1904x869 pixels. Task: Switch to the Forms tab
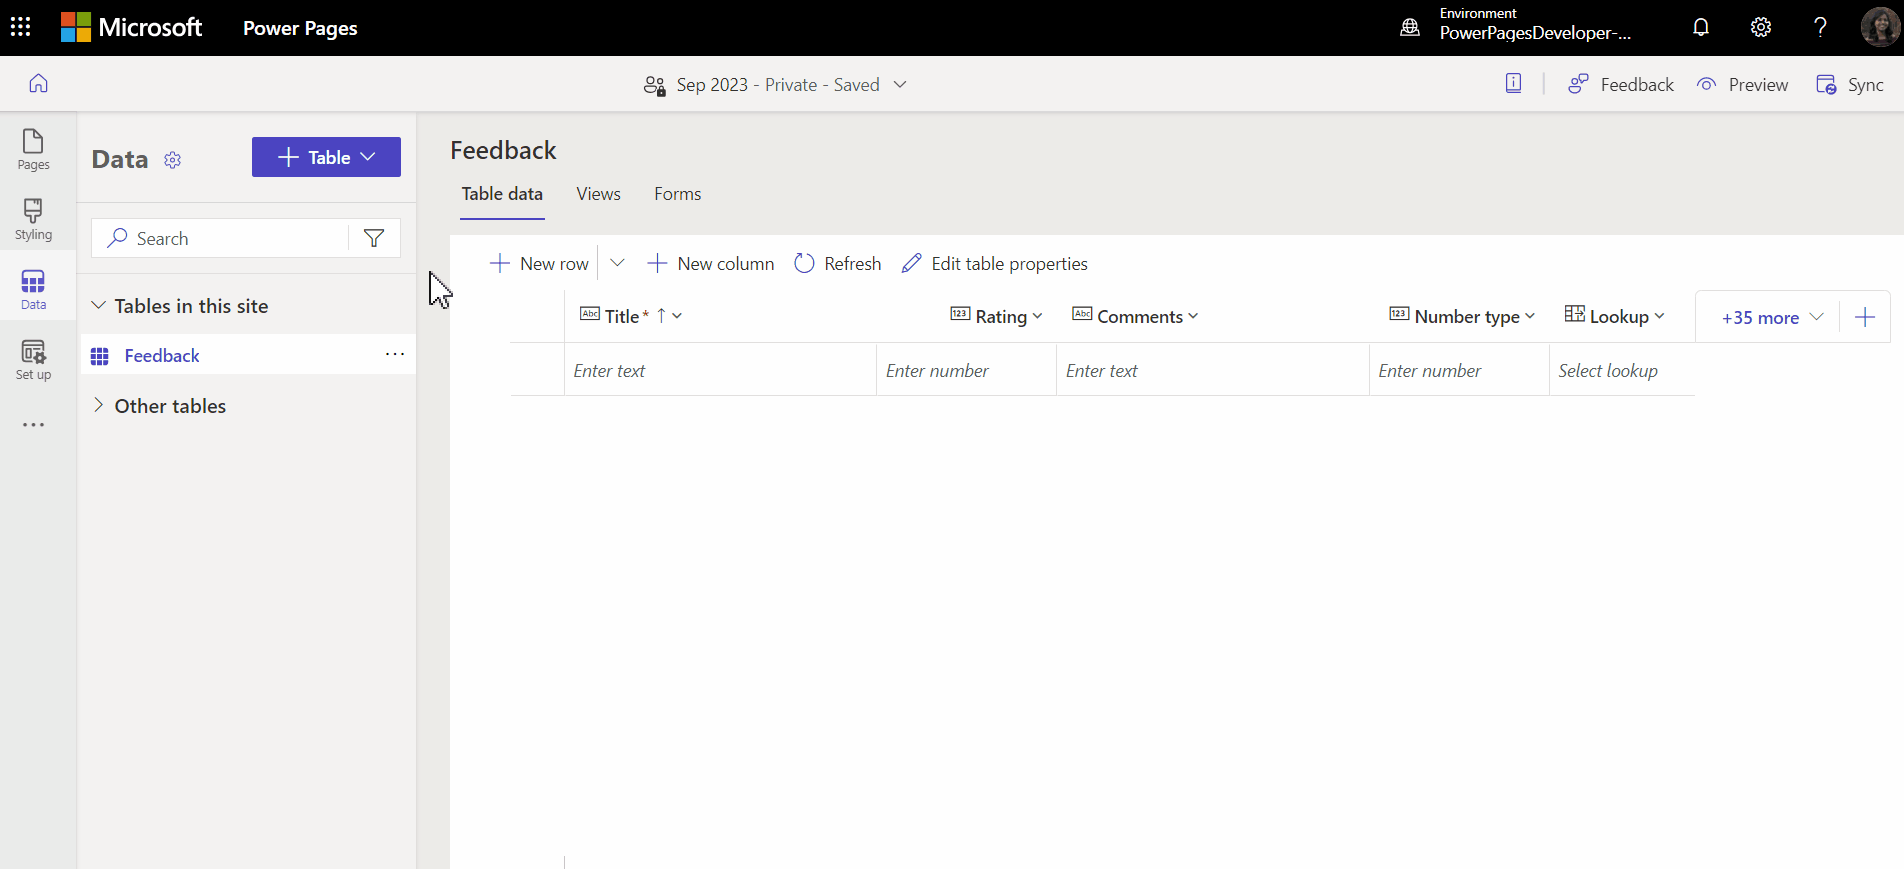tap(677, 194)
